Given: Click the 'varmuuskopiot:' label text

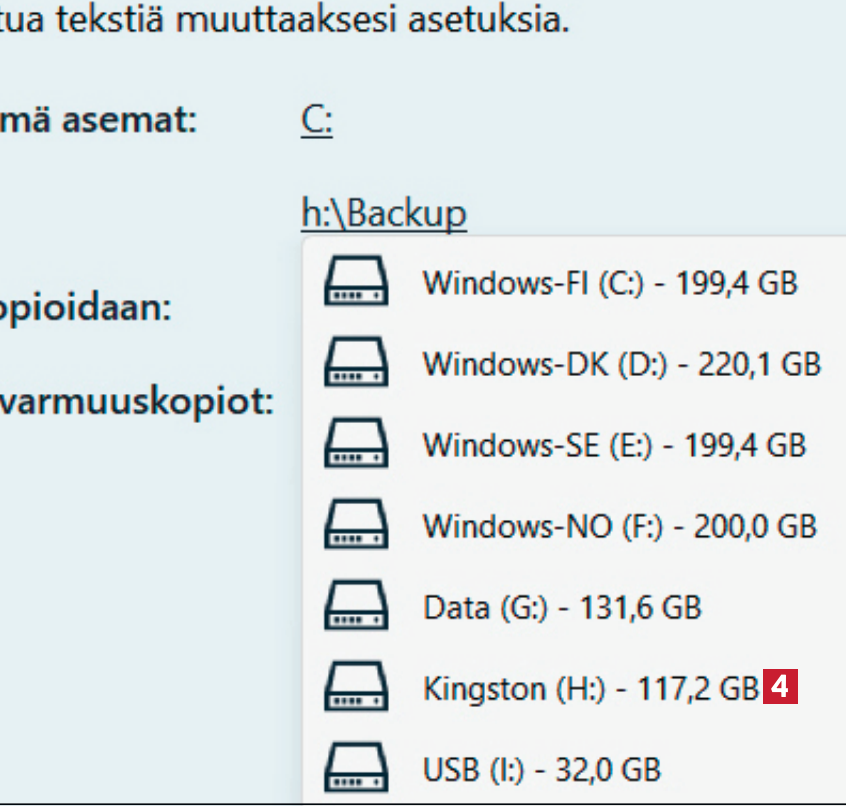Looking at the screenshot, I should coord(137,403).
